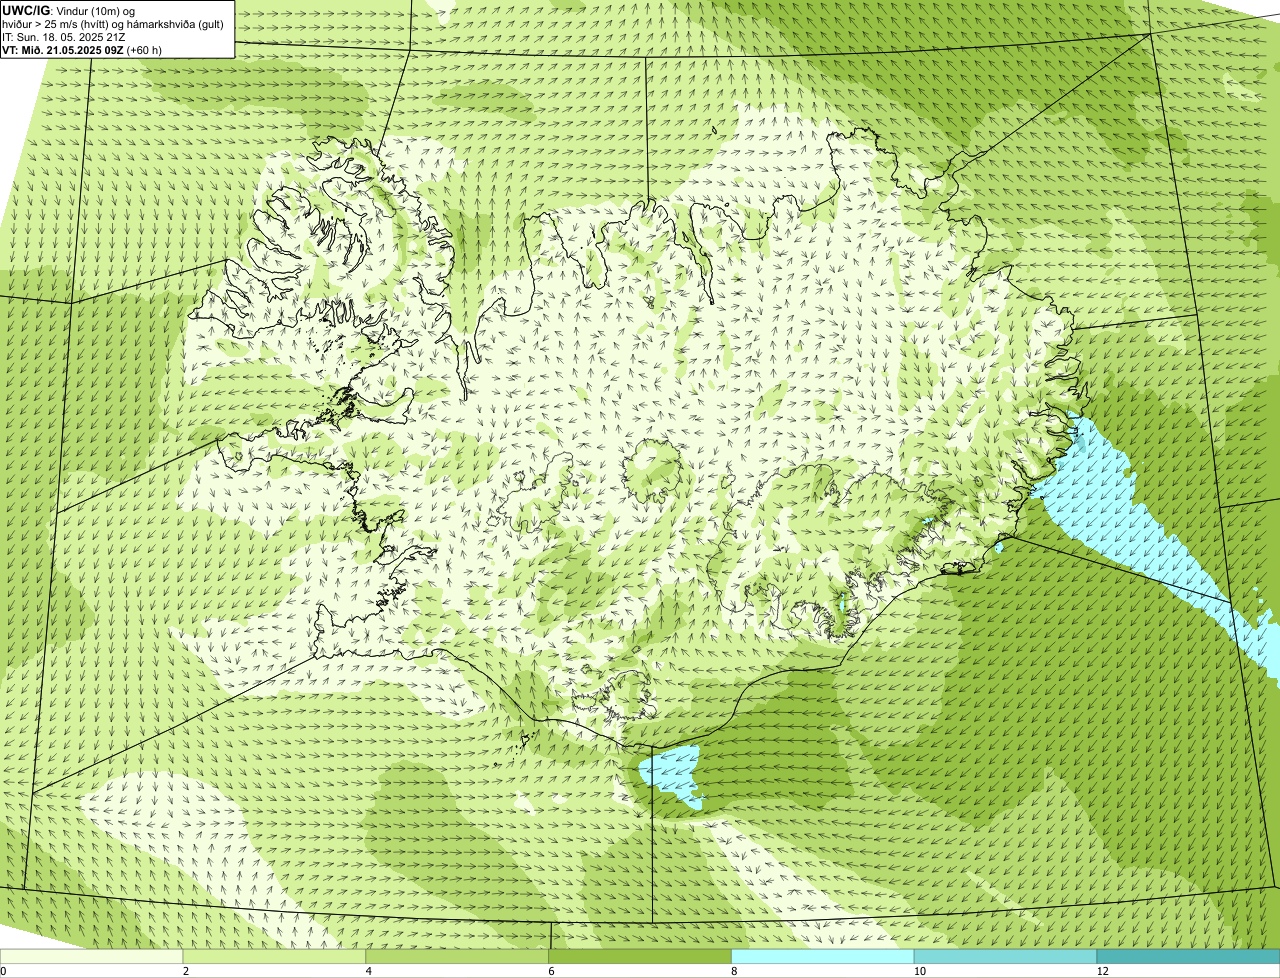The height and width of the screenshot is (978, 1280).
Task: Click the initial time 'IT: Sun. 18. 05. 2025 21Z'
Action: (64, 37)
